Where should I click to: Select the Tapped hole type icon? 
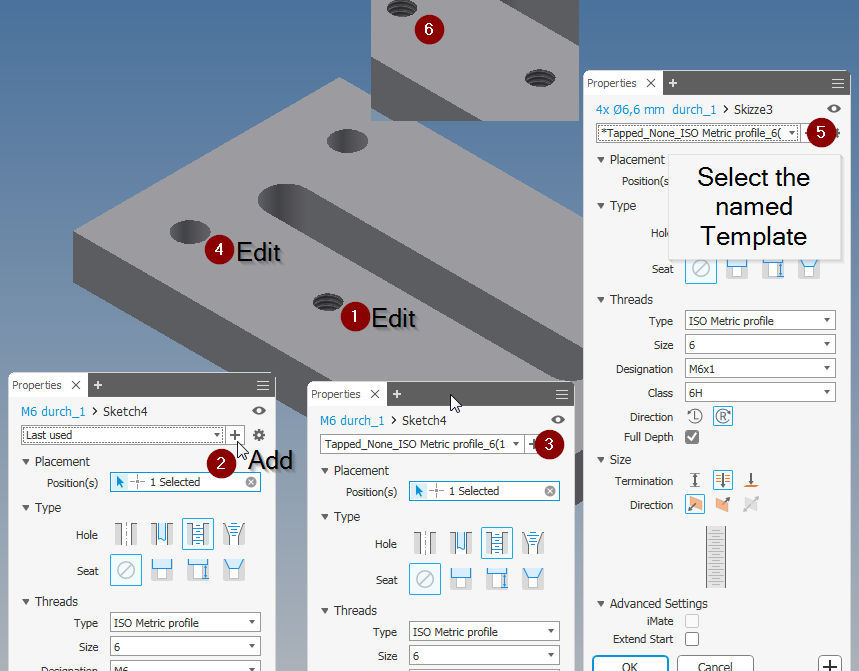click(497, 543)
